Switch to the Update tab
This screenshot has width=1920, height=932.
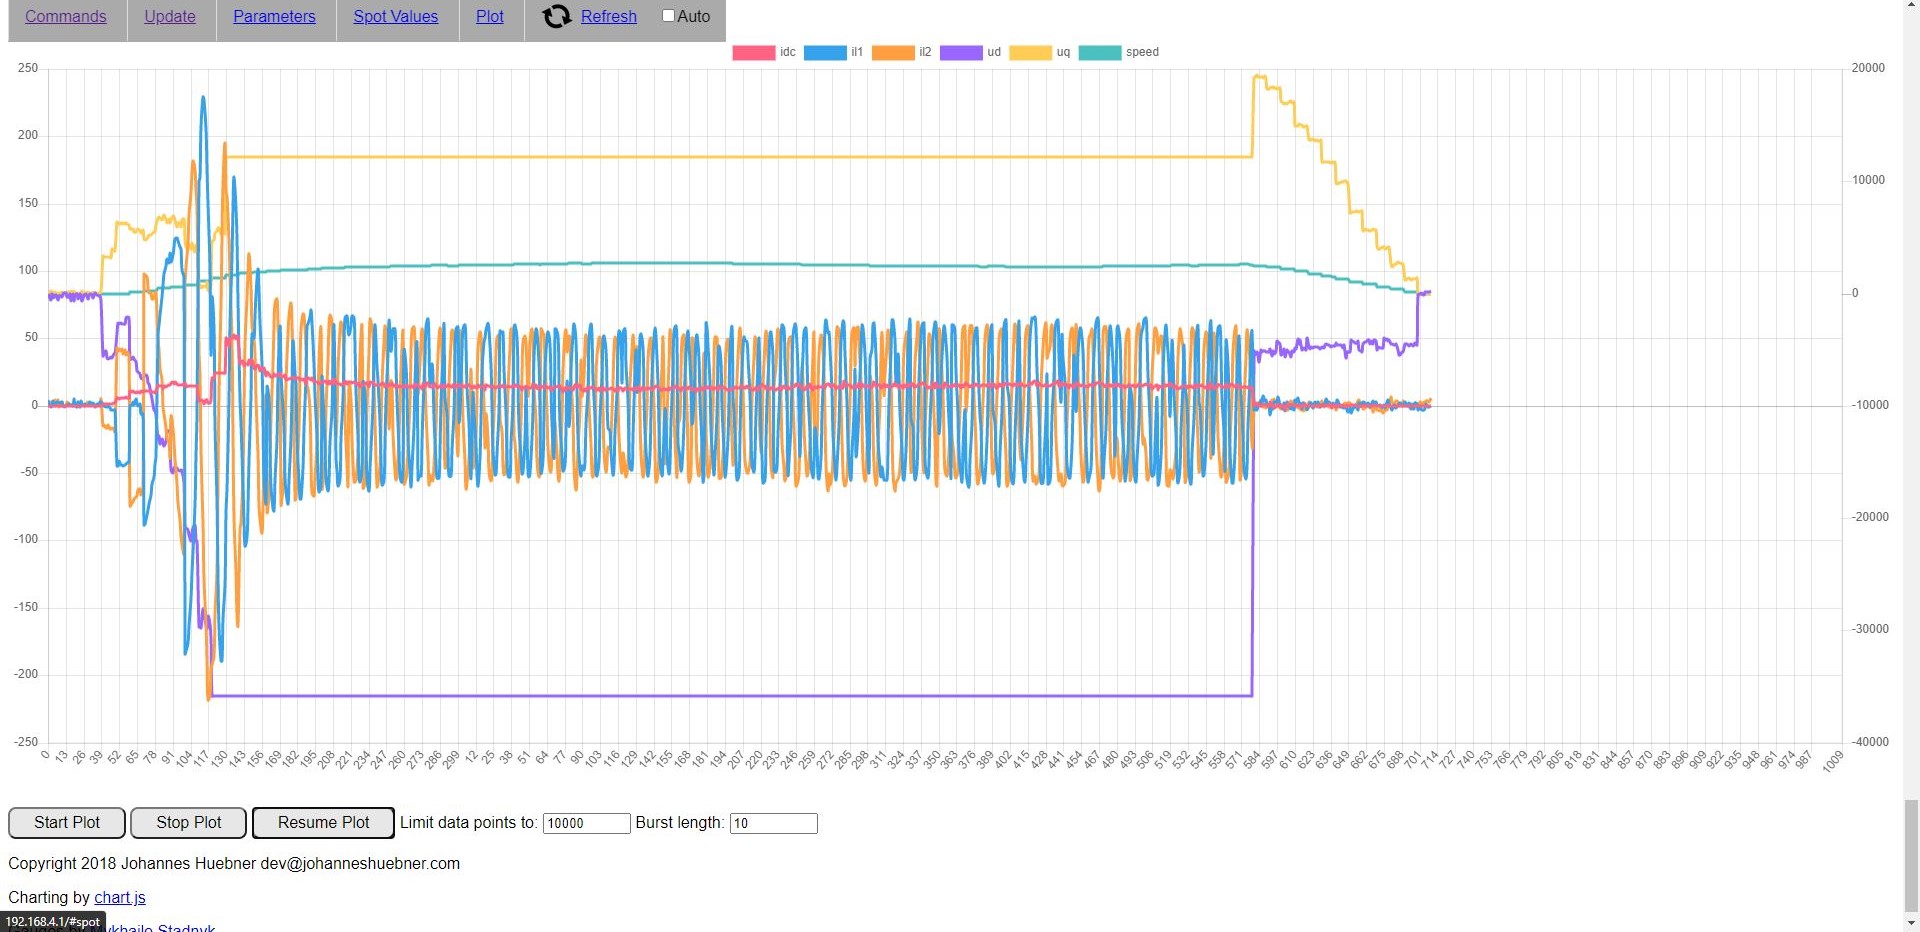170,17
